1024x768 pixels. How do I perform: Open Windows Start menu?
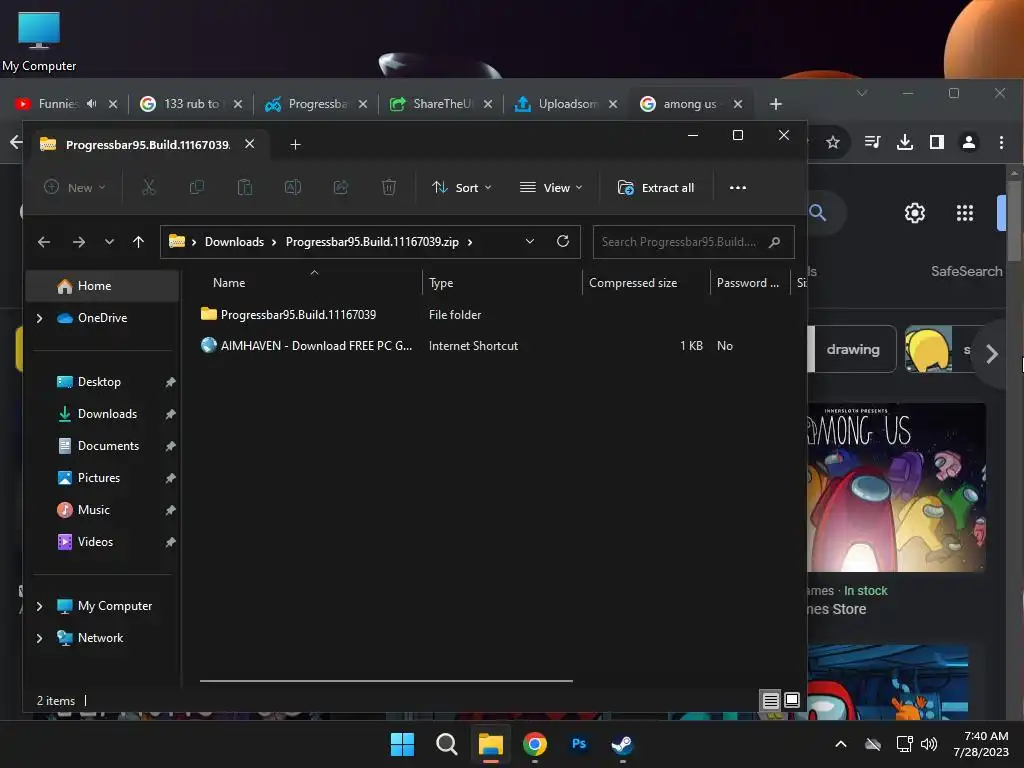tap(402, 744)
